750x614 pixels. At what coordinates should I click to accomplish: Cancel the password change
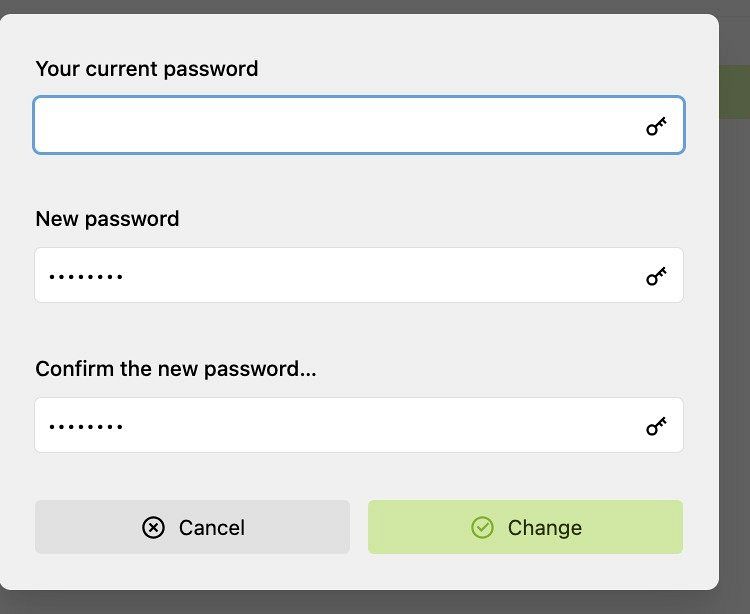coord(192,527)
